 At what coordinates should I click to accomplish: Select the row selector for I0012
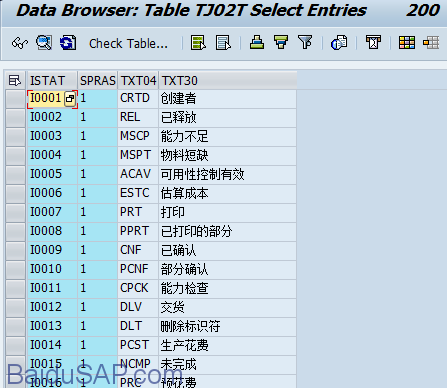coord(15,308)
